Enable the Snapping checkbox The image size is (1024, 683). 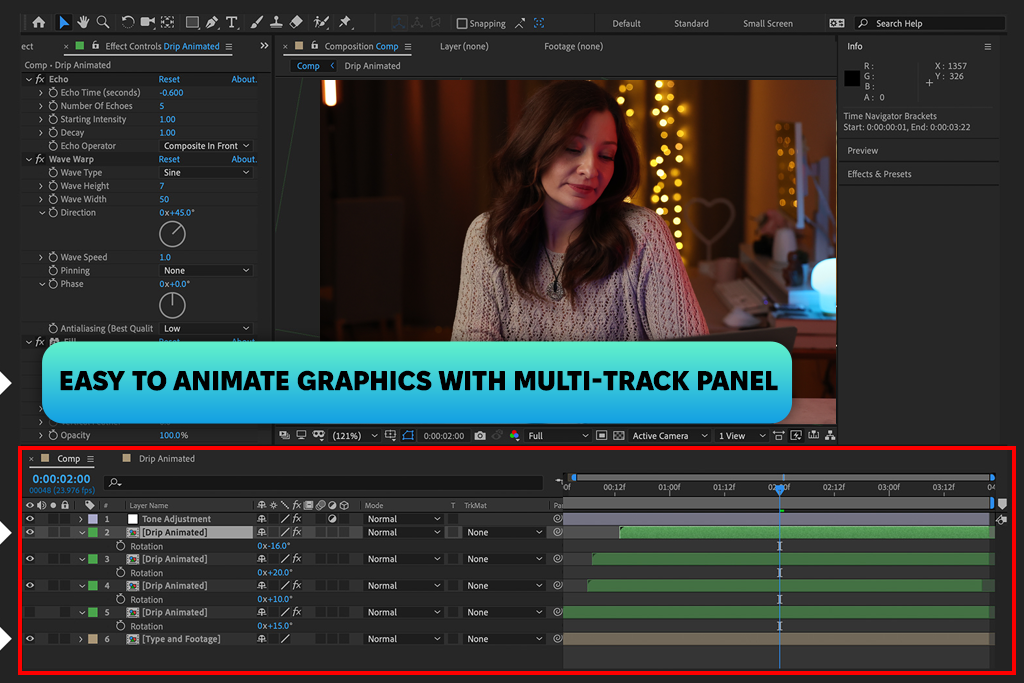[462, 24]
